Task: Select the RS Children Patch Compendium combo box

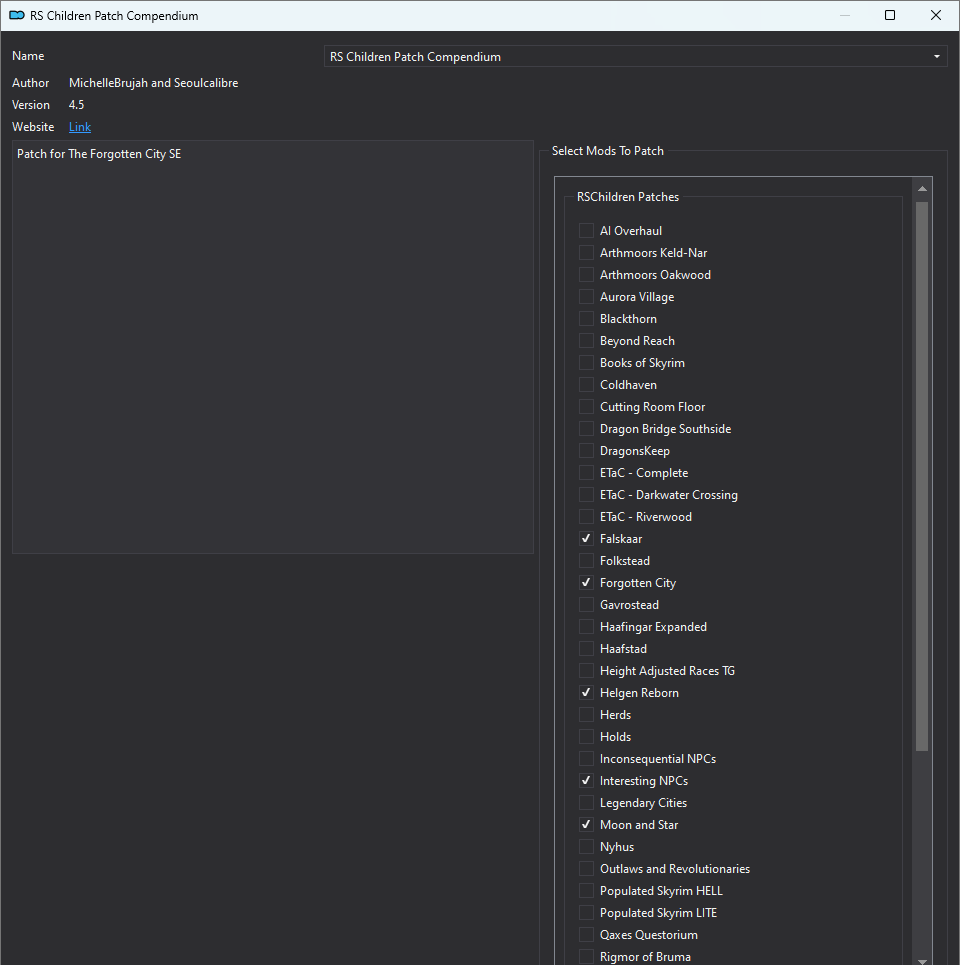Action: click(635, 57)
